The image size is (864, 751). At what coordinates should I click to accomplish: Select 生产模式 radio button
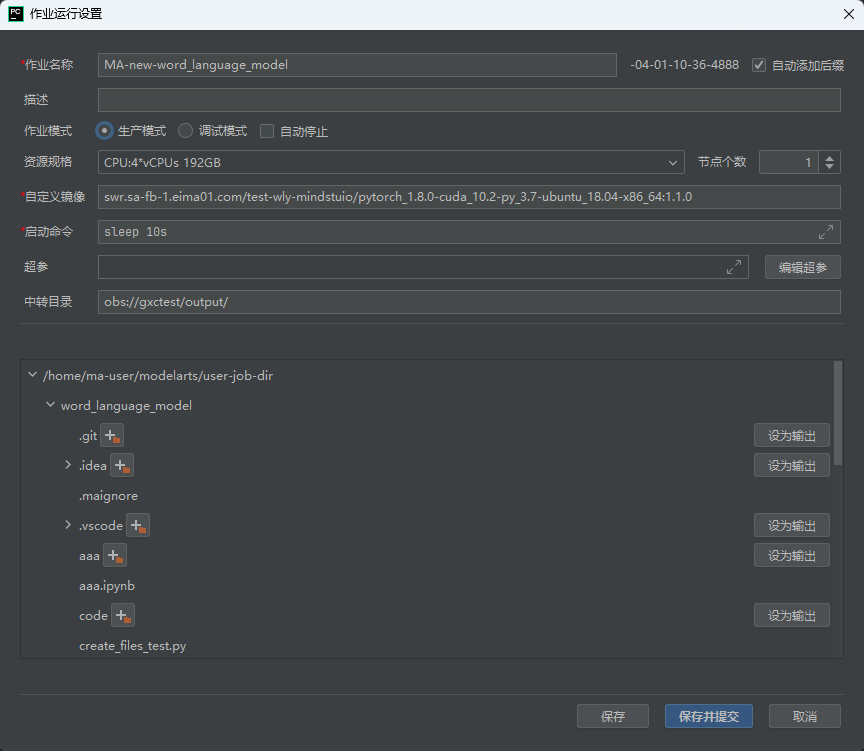pyautogui.click(x=104, y=131)
